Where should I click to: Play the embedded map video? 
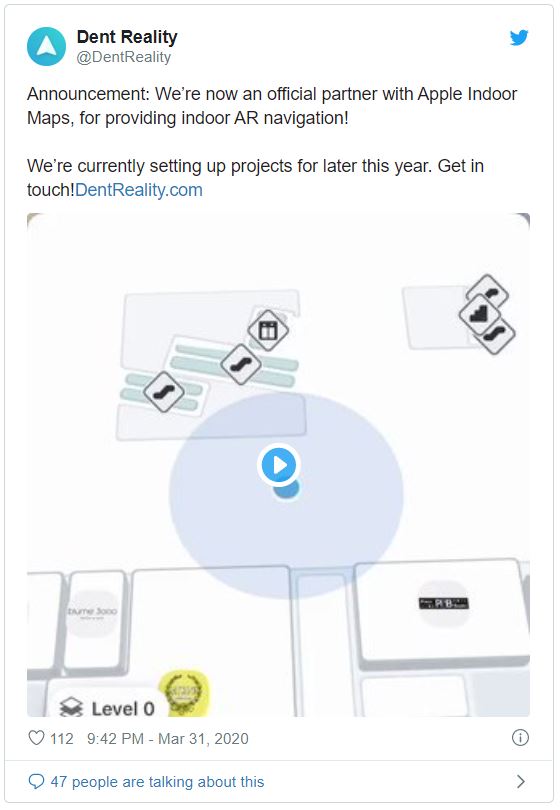point(279,465)
